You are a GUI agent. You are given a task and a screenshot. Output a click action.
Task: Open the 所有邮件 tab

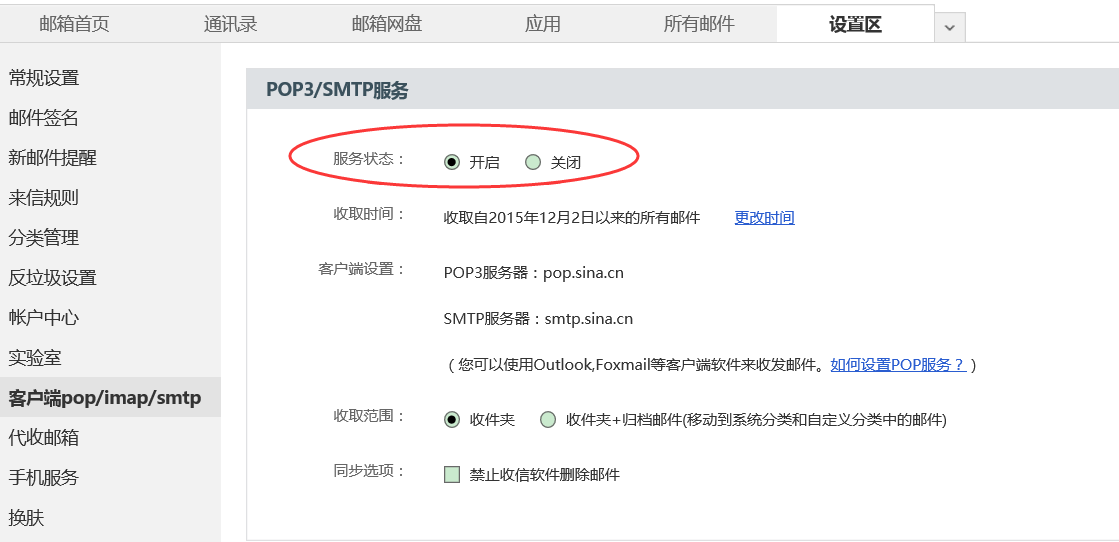(x=699, y=24)
